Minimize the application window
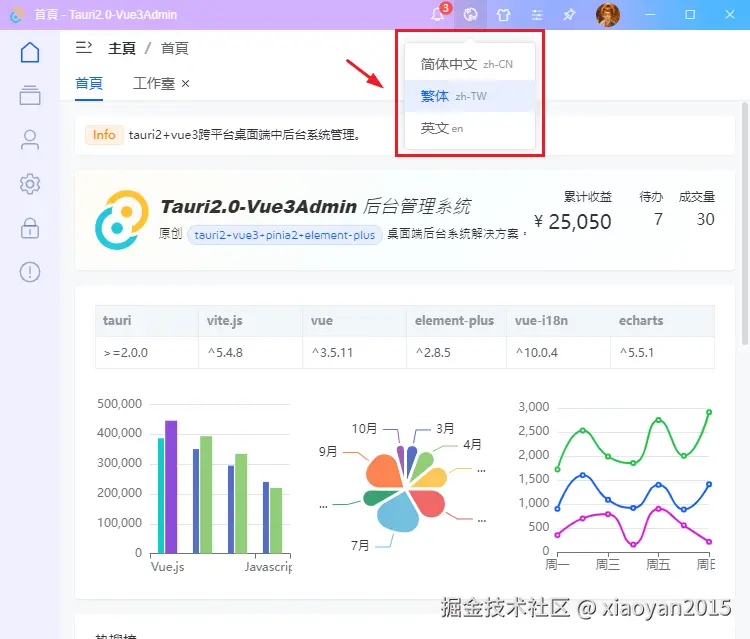 coord(650,15)
